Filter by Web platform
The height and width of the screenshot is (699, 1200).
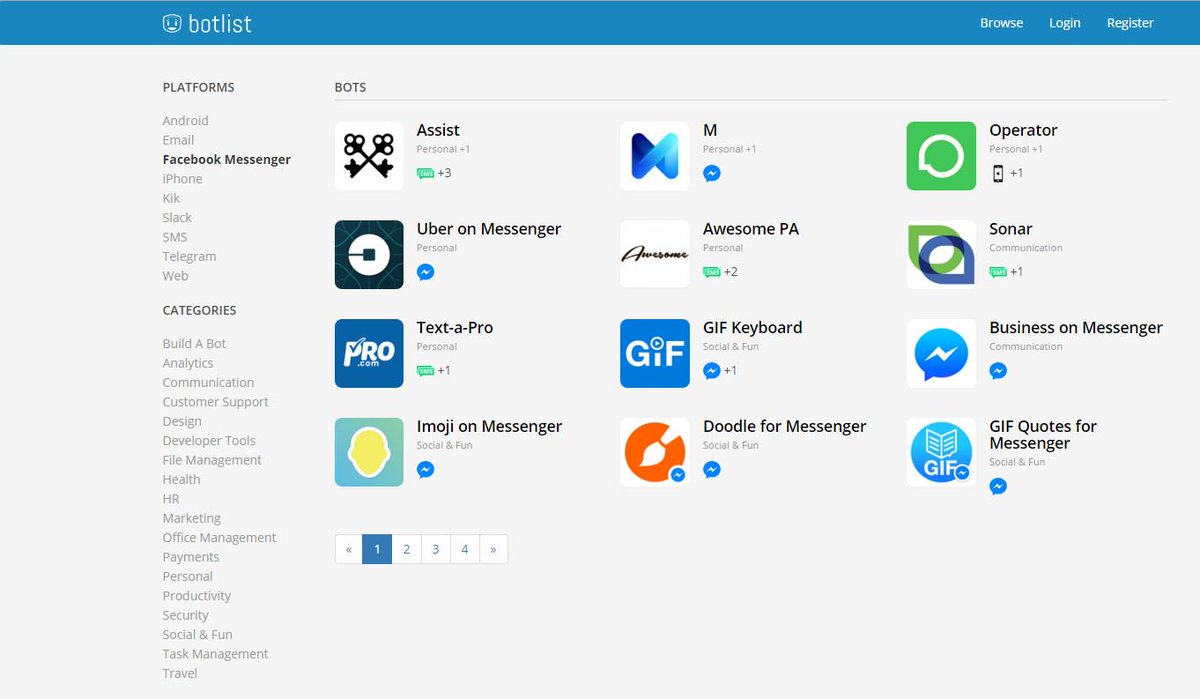tap(176, 276)
